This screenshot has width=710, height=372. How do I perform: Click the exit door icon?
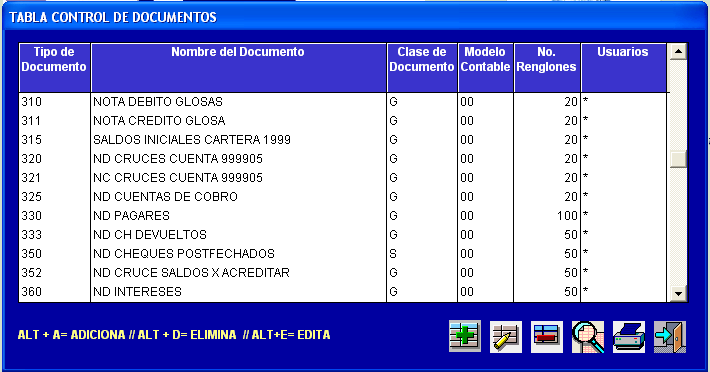click(670, 337)
